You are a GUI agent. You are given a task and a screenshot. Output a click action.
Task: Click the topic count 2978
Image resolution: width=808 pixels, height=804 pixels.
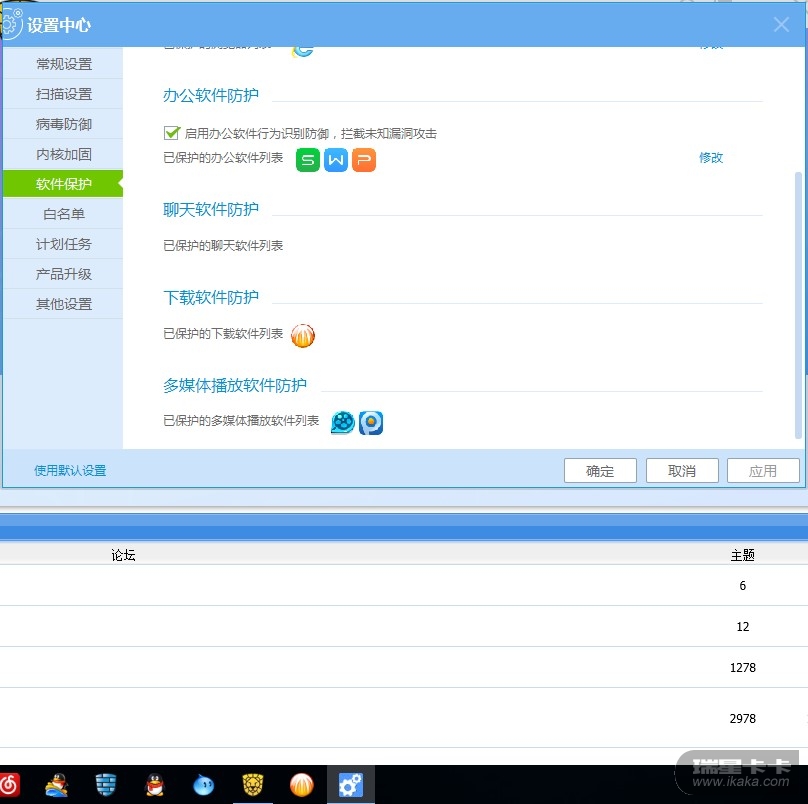pos(743,718)
